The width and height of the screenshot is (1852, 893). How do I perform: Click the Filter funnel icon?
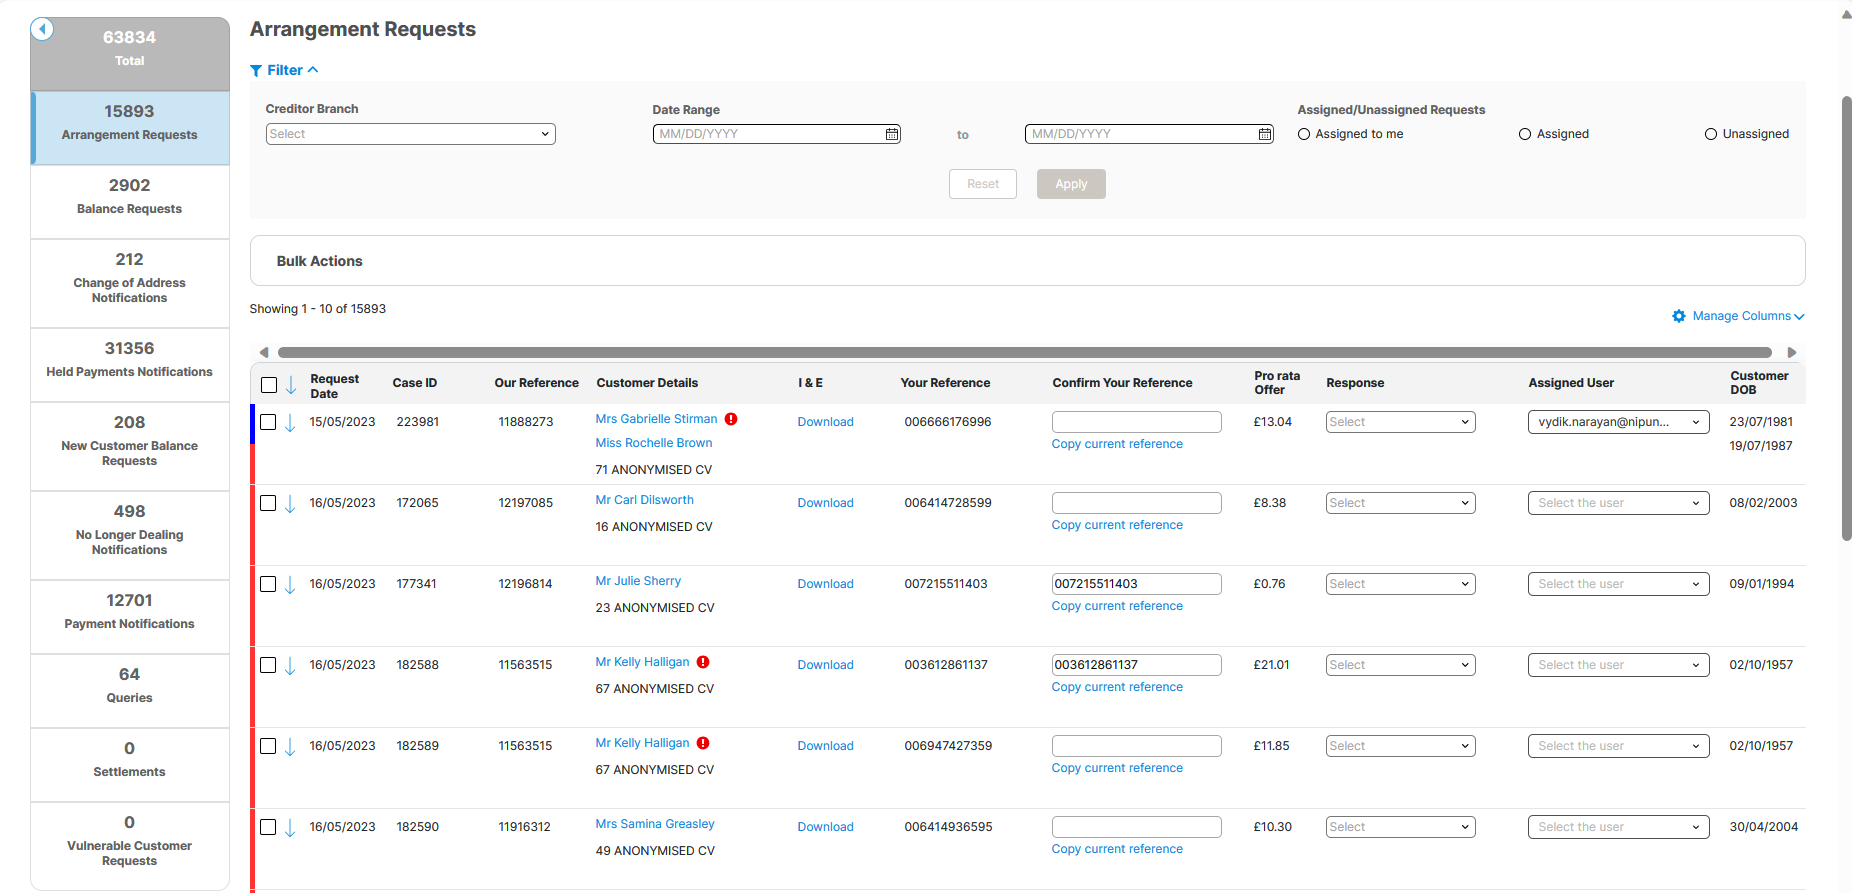coord(256,71)
